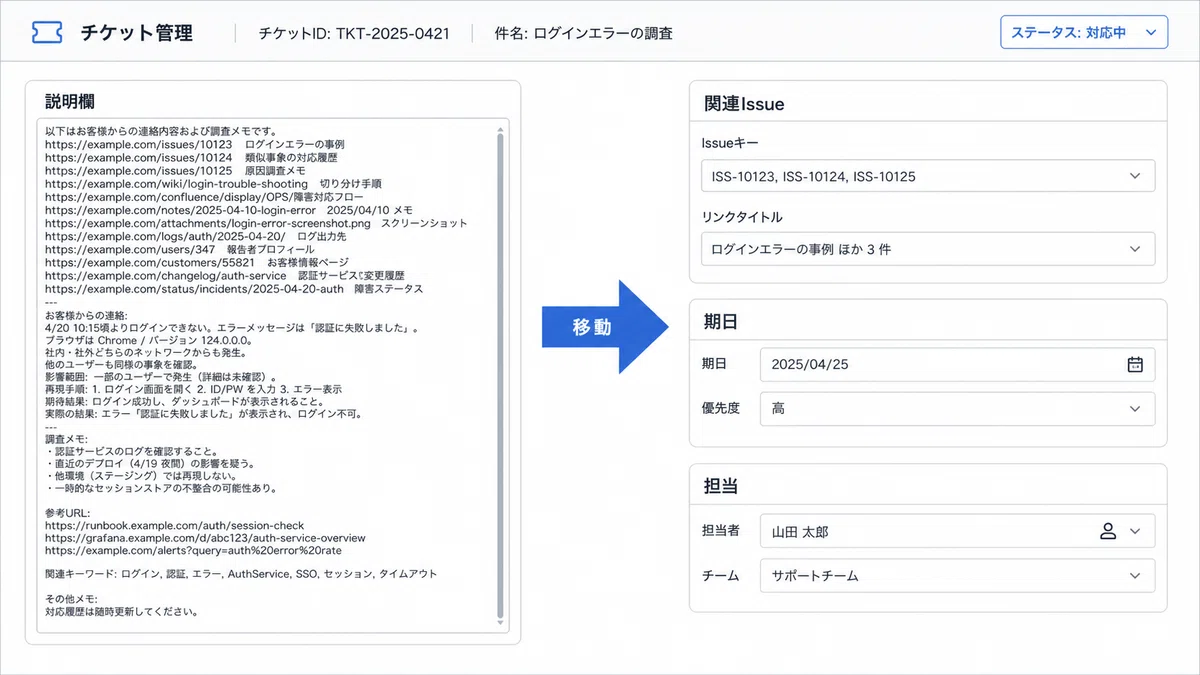Click the issues/10123 URL line
1200x675 pixels.
(194, 145)
